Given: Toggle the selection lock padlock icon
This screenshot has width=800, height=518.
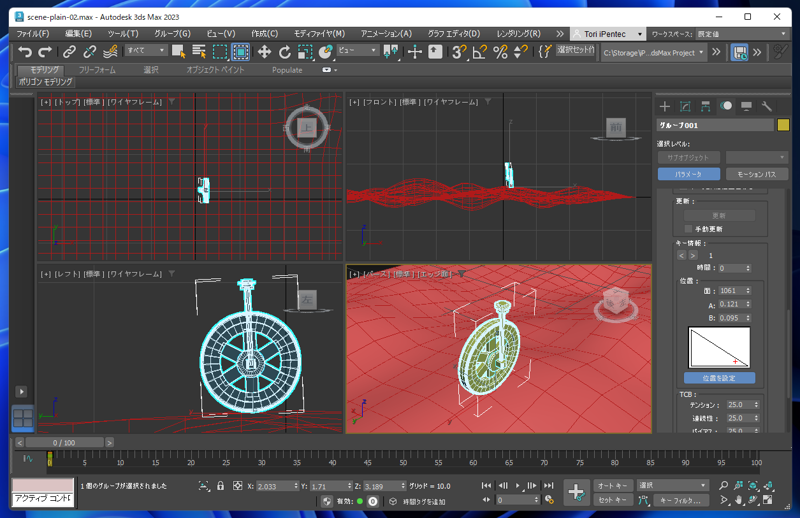Looking at the screenshot, I should coord(220,486).
